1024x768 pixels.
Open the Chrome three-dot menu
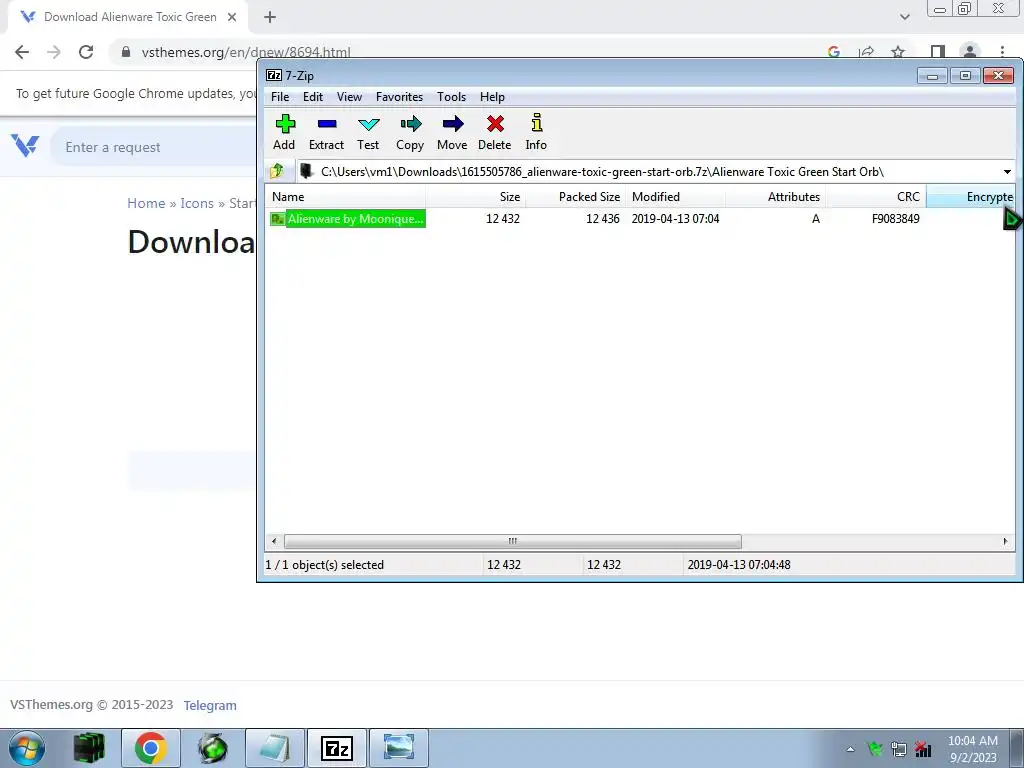point(1002,52)
